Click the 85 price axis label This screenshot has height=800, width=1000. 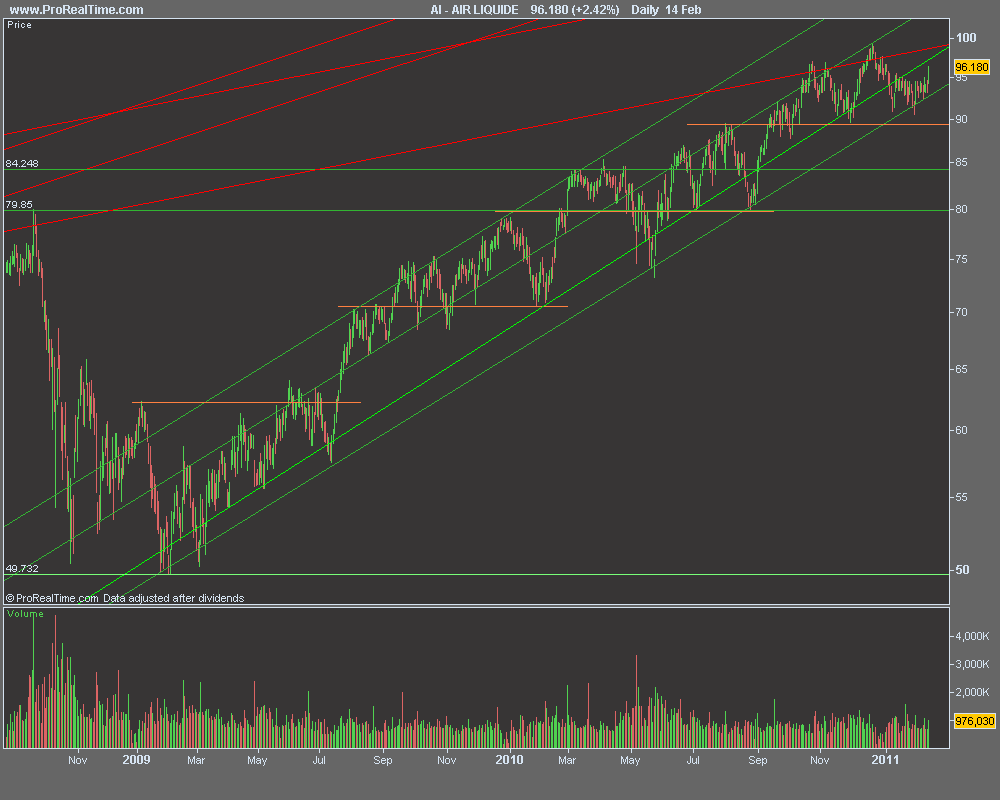tap(961, 163)
